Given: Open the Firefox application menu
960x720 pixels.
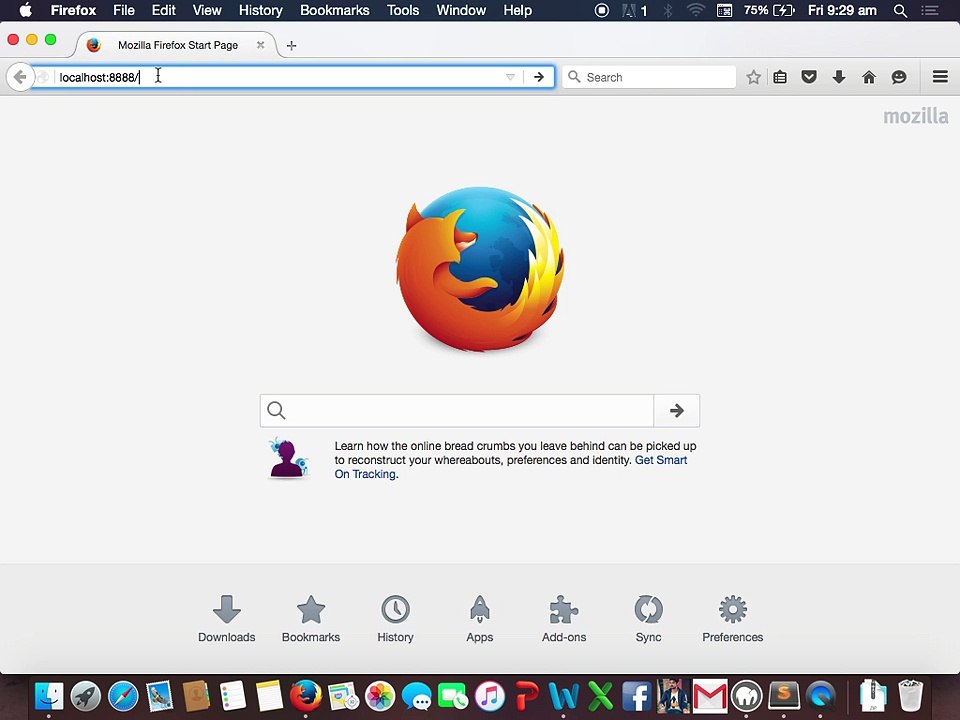Looking at the screenshot, I should point(73,10).
